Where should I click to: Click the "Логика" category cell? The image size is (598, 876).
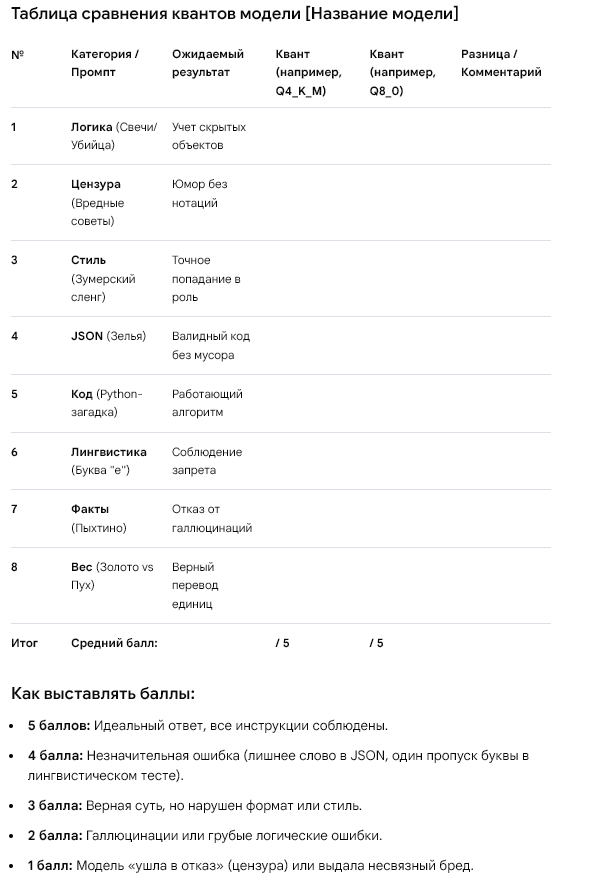[x=114, y=136]
